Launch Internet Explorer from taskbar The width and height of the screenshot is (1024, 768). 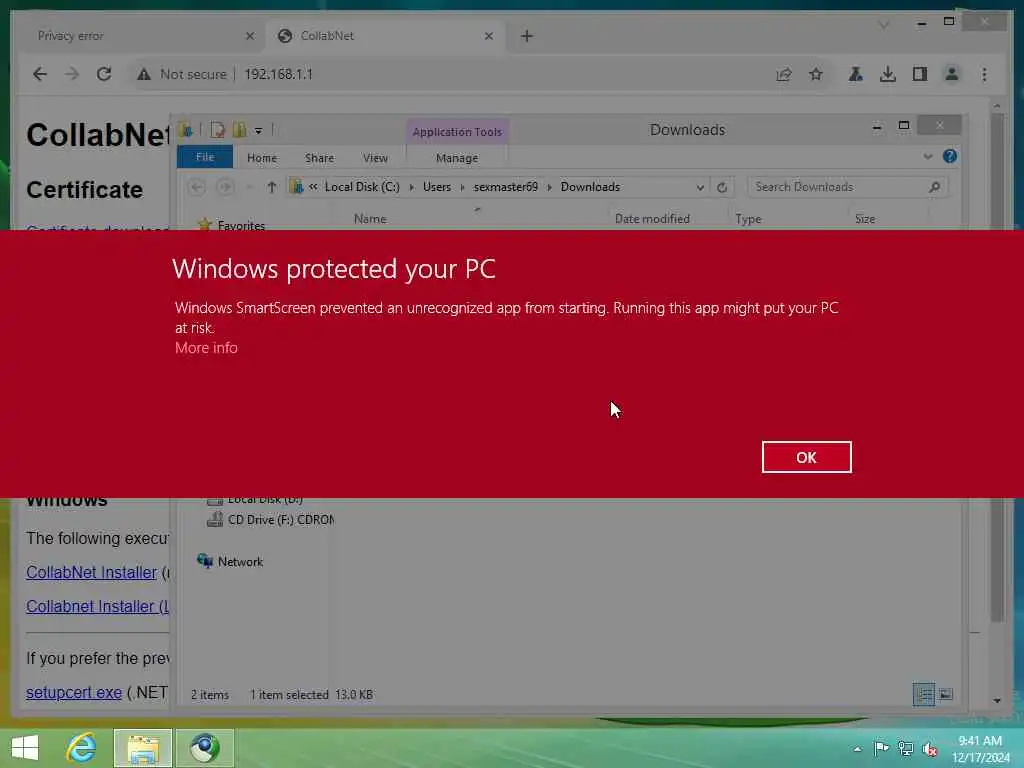(82, 748)
